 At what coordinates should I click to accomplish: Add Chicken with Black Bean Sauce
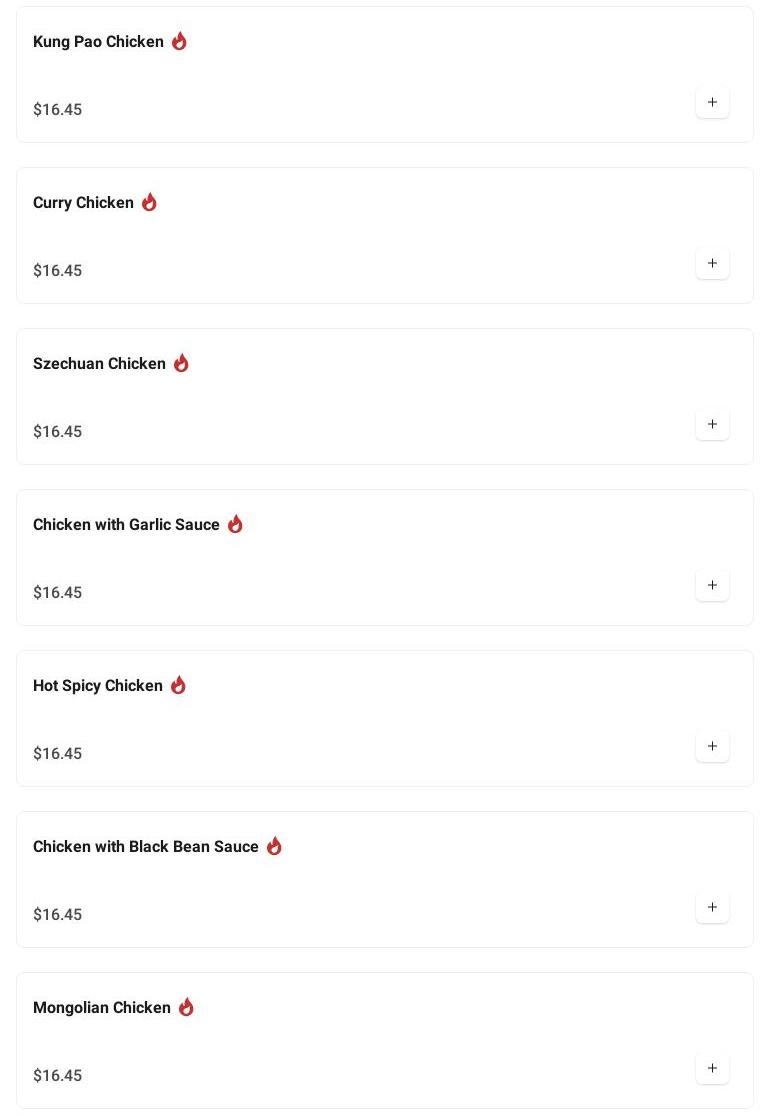tap(712, 907)
